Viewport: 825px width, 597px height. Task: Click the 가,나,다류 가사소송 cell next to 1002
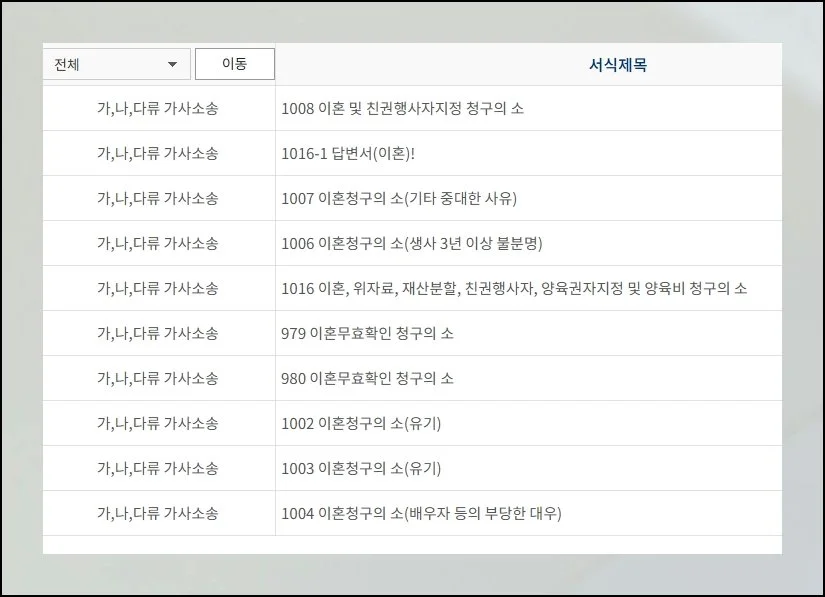click(x=157, y=423)
